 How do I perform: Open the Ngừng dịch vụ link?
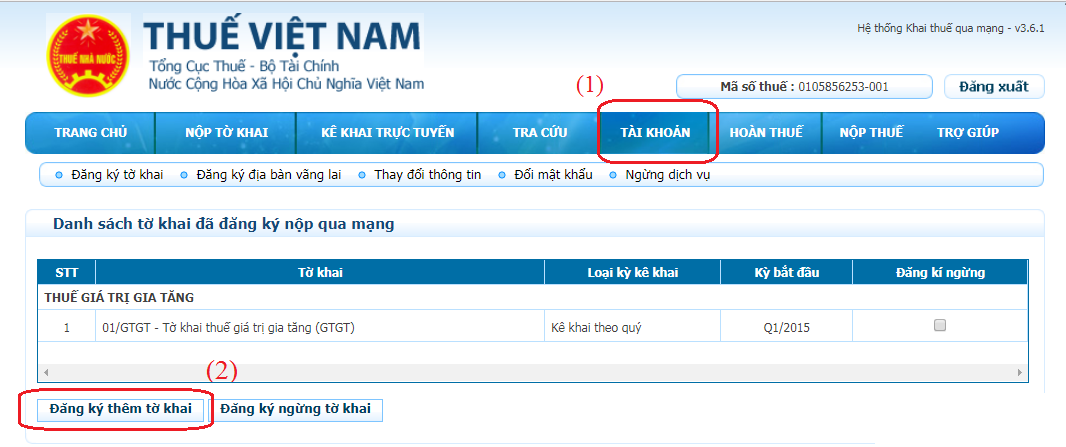(667, 175)
